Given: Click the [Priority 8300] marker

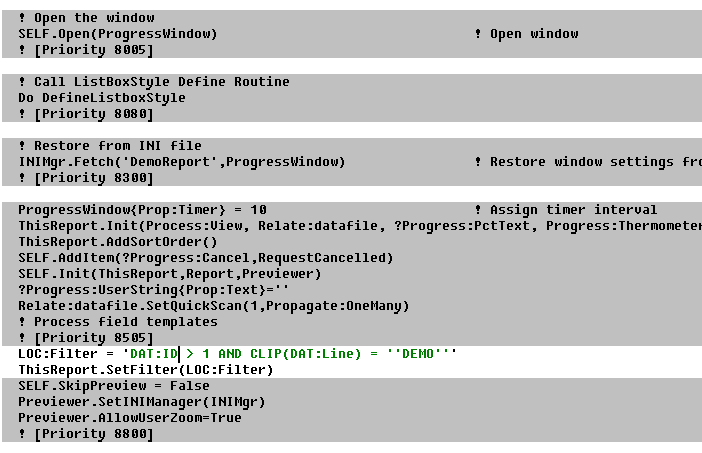Looking at the screenshot, I should tap(94, 178).
